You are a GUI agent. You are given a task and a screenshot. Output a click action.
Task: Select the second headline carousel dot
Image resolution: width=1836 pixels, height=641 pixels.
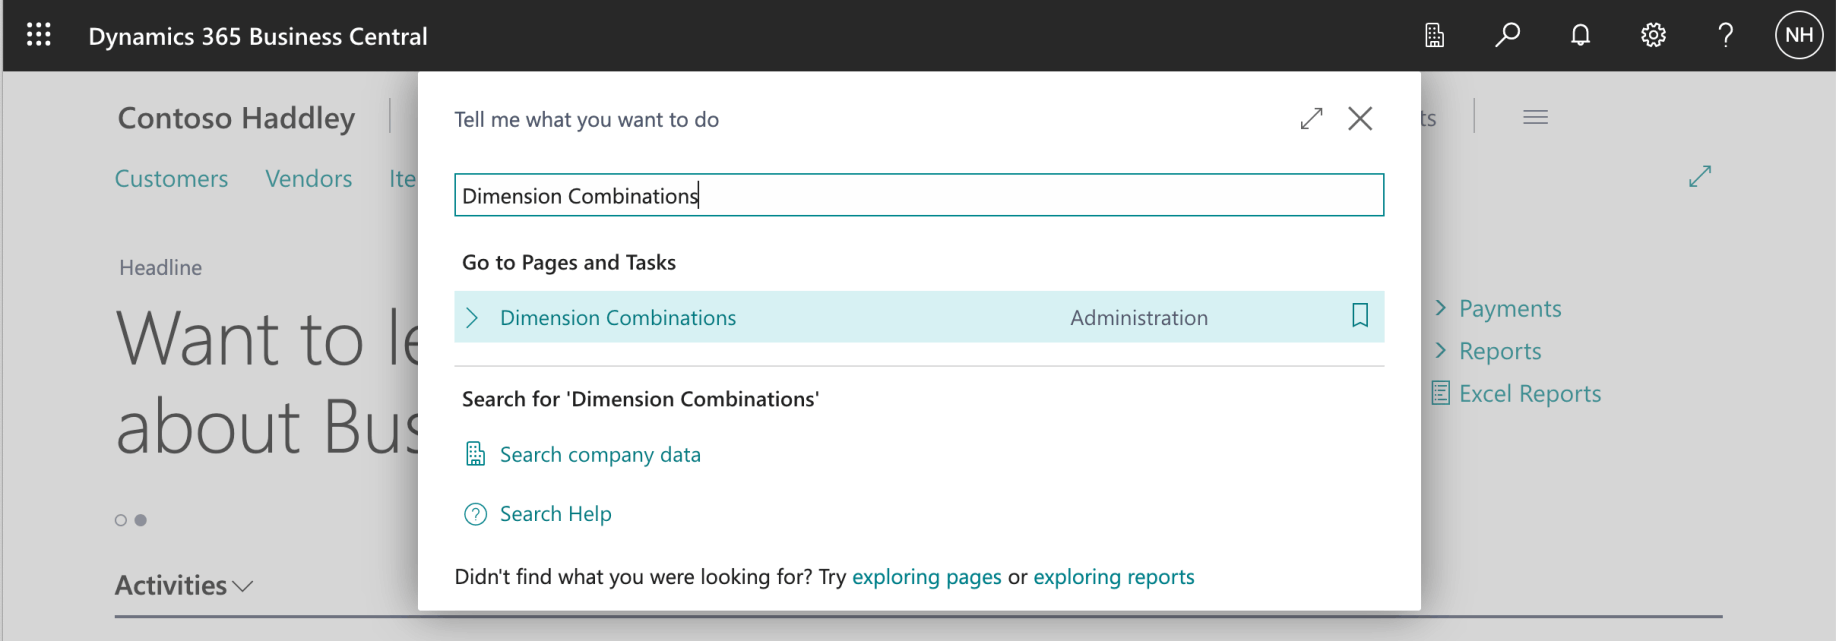pos(141,520)
